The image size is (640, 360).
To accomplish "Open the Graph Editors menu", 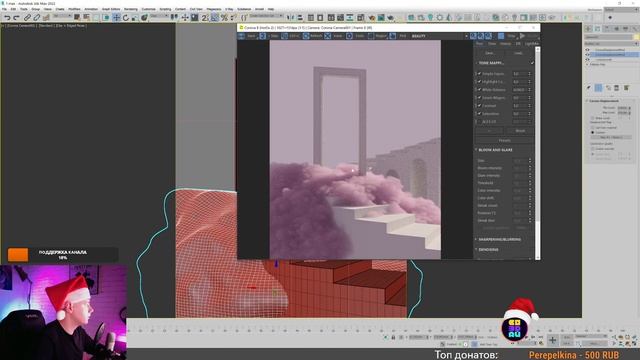I will (x=111, y=9).
